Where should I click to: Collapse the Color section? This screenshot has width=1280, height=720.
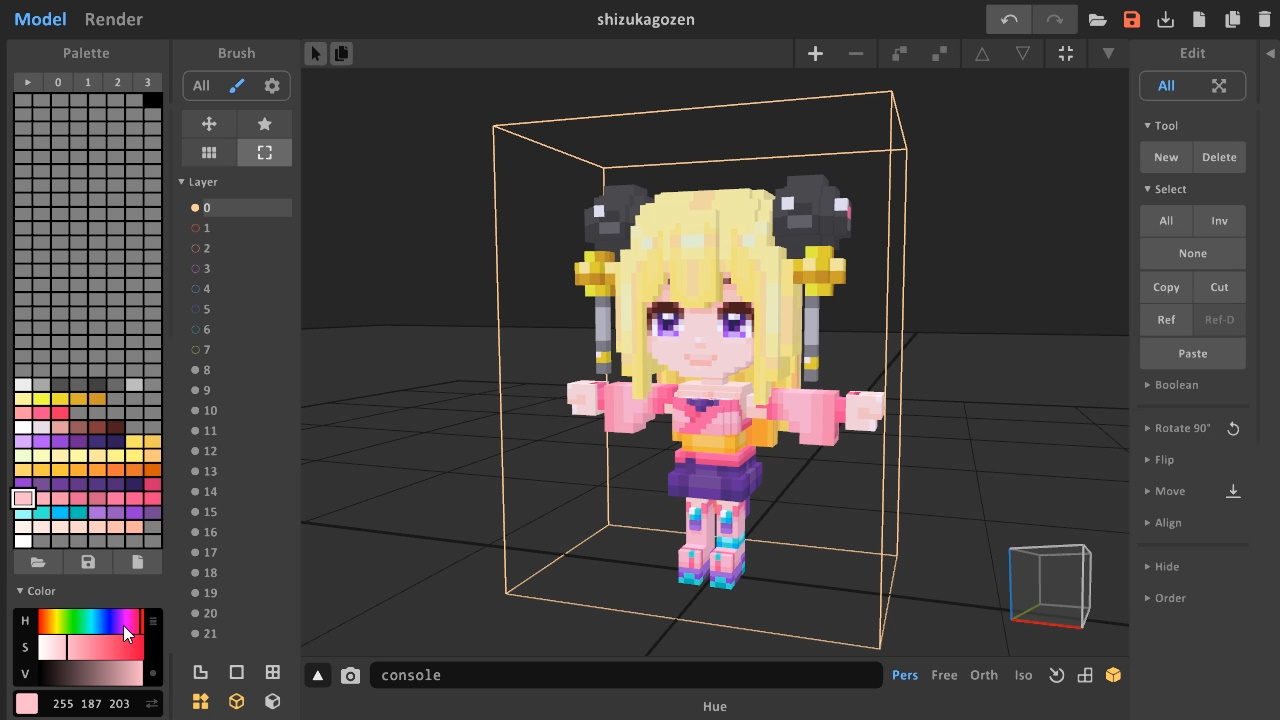(x=36, y=591)
